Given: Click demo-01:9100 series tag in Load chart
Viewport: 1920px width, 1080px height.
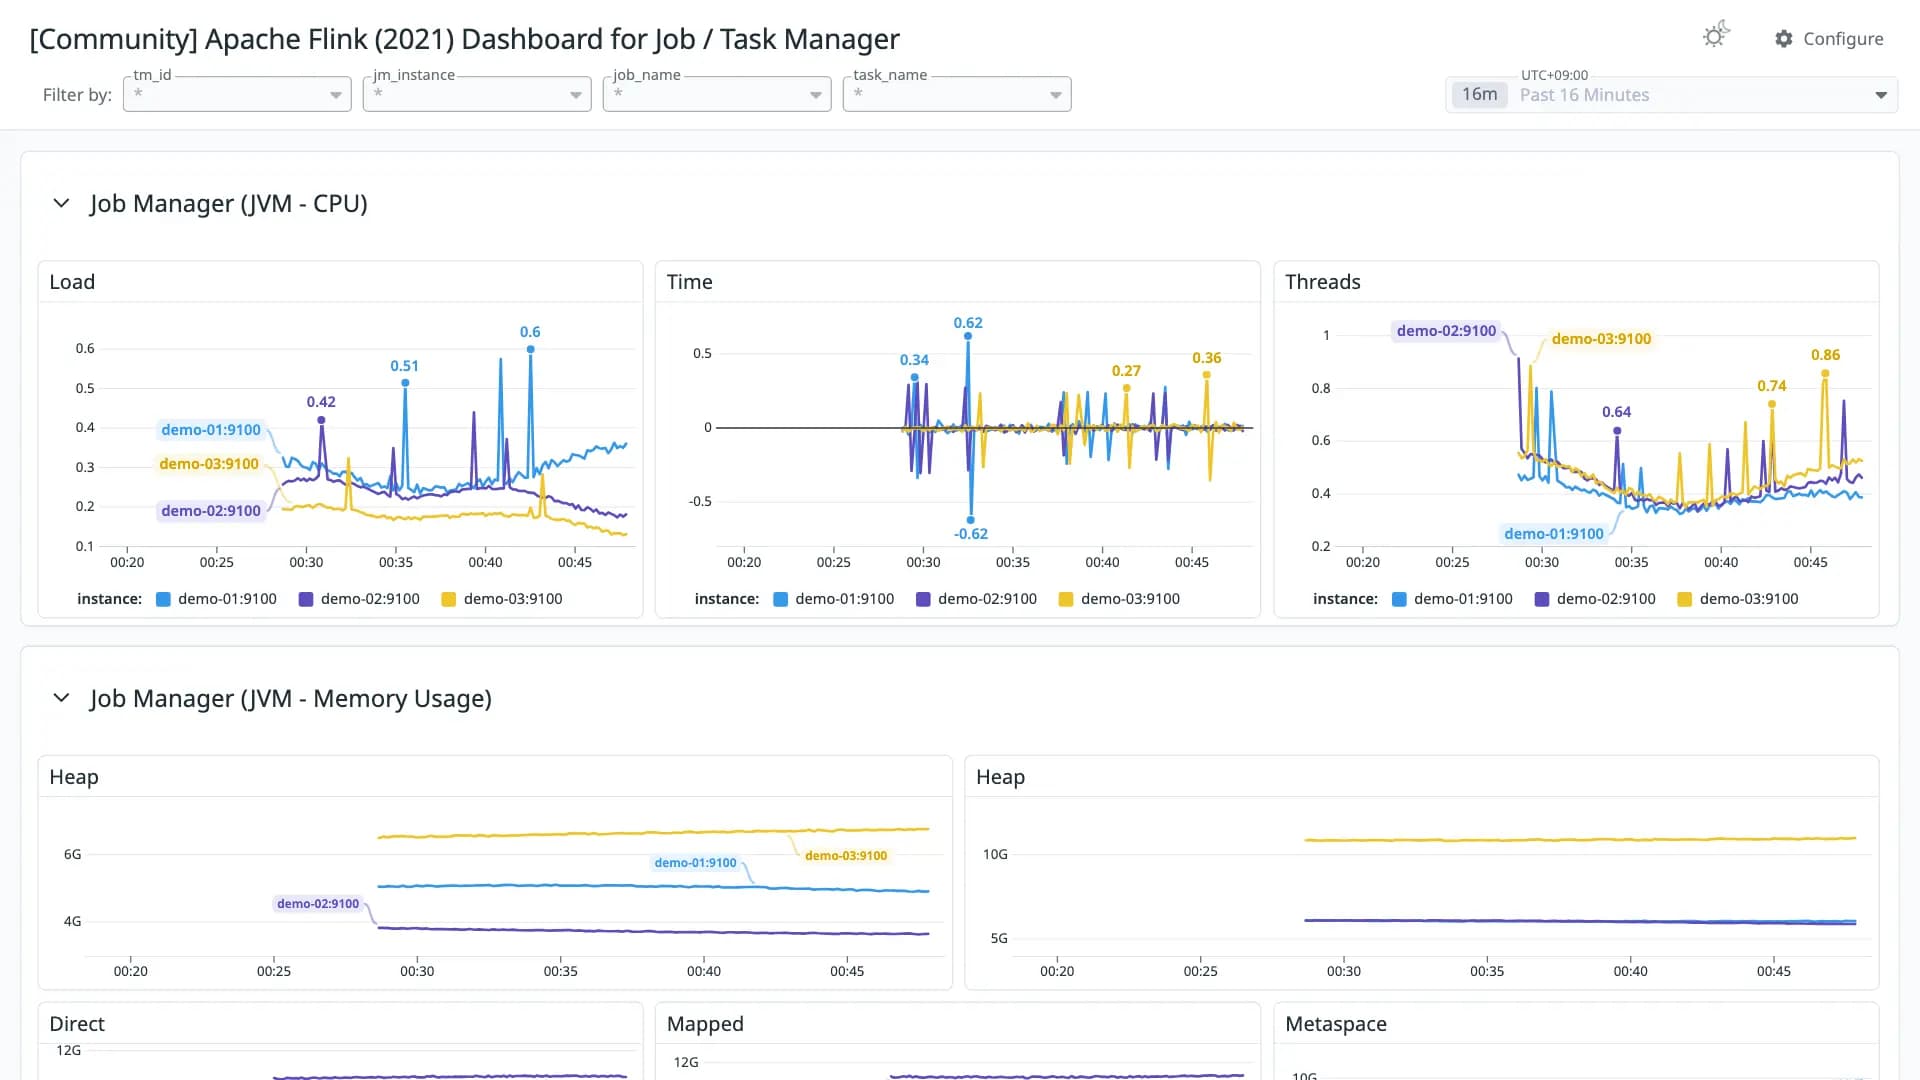Looking at the screenshot, I should pos(211,430).
